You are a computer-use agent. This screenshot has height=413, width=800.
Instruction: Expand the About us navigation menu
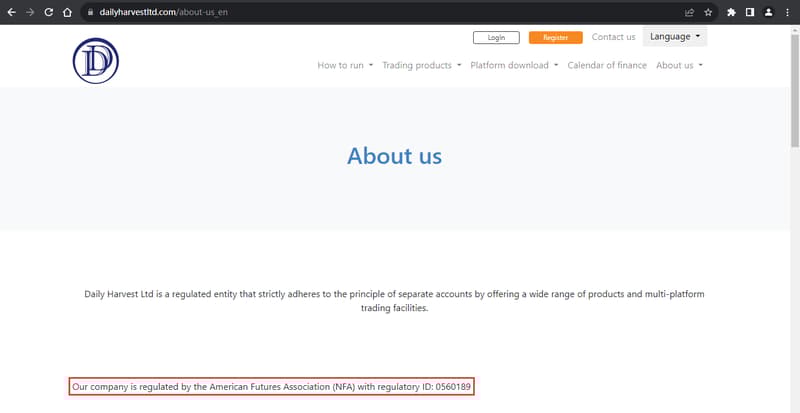(679, 65)
